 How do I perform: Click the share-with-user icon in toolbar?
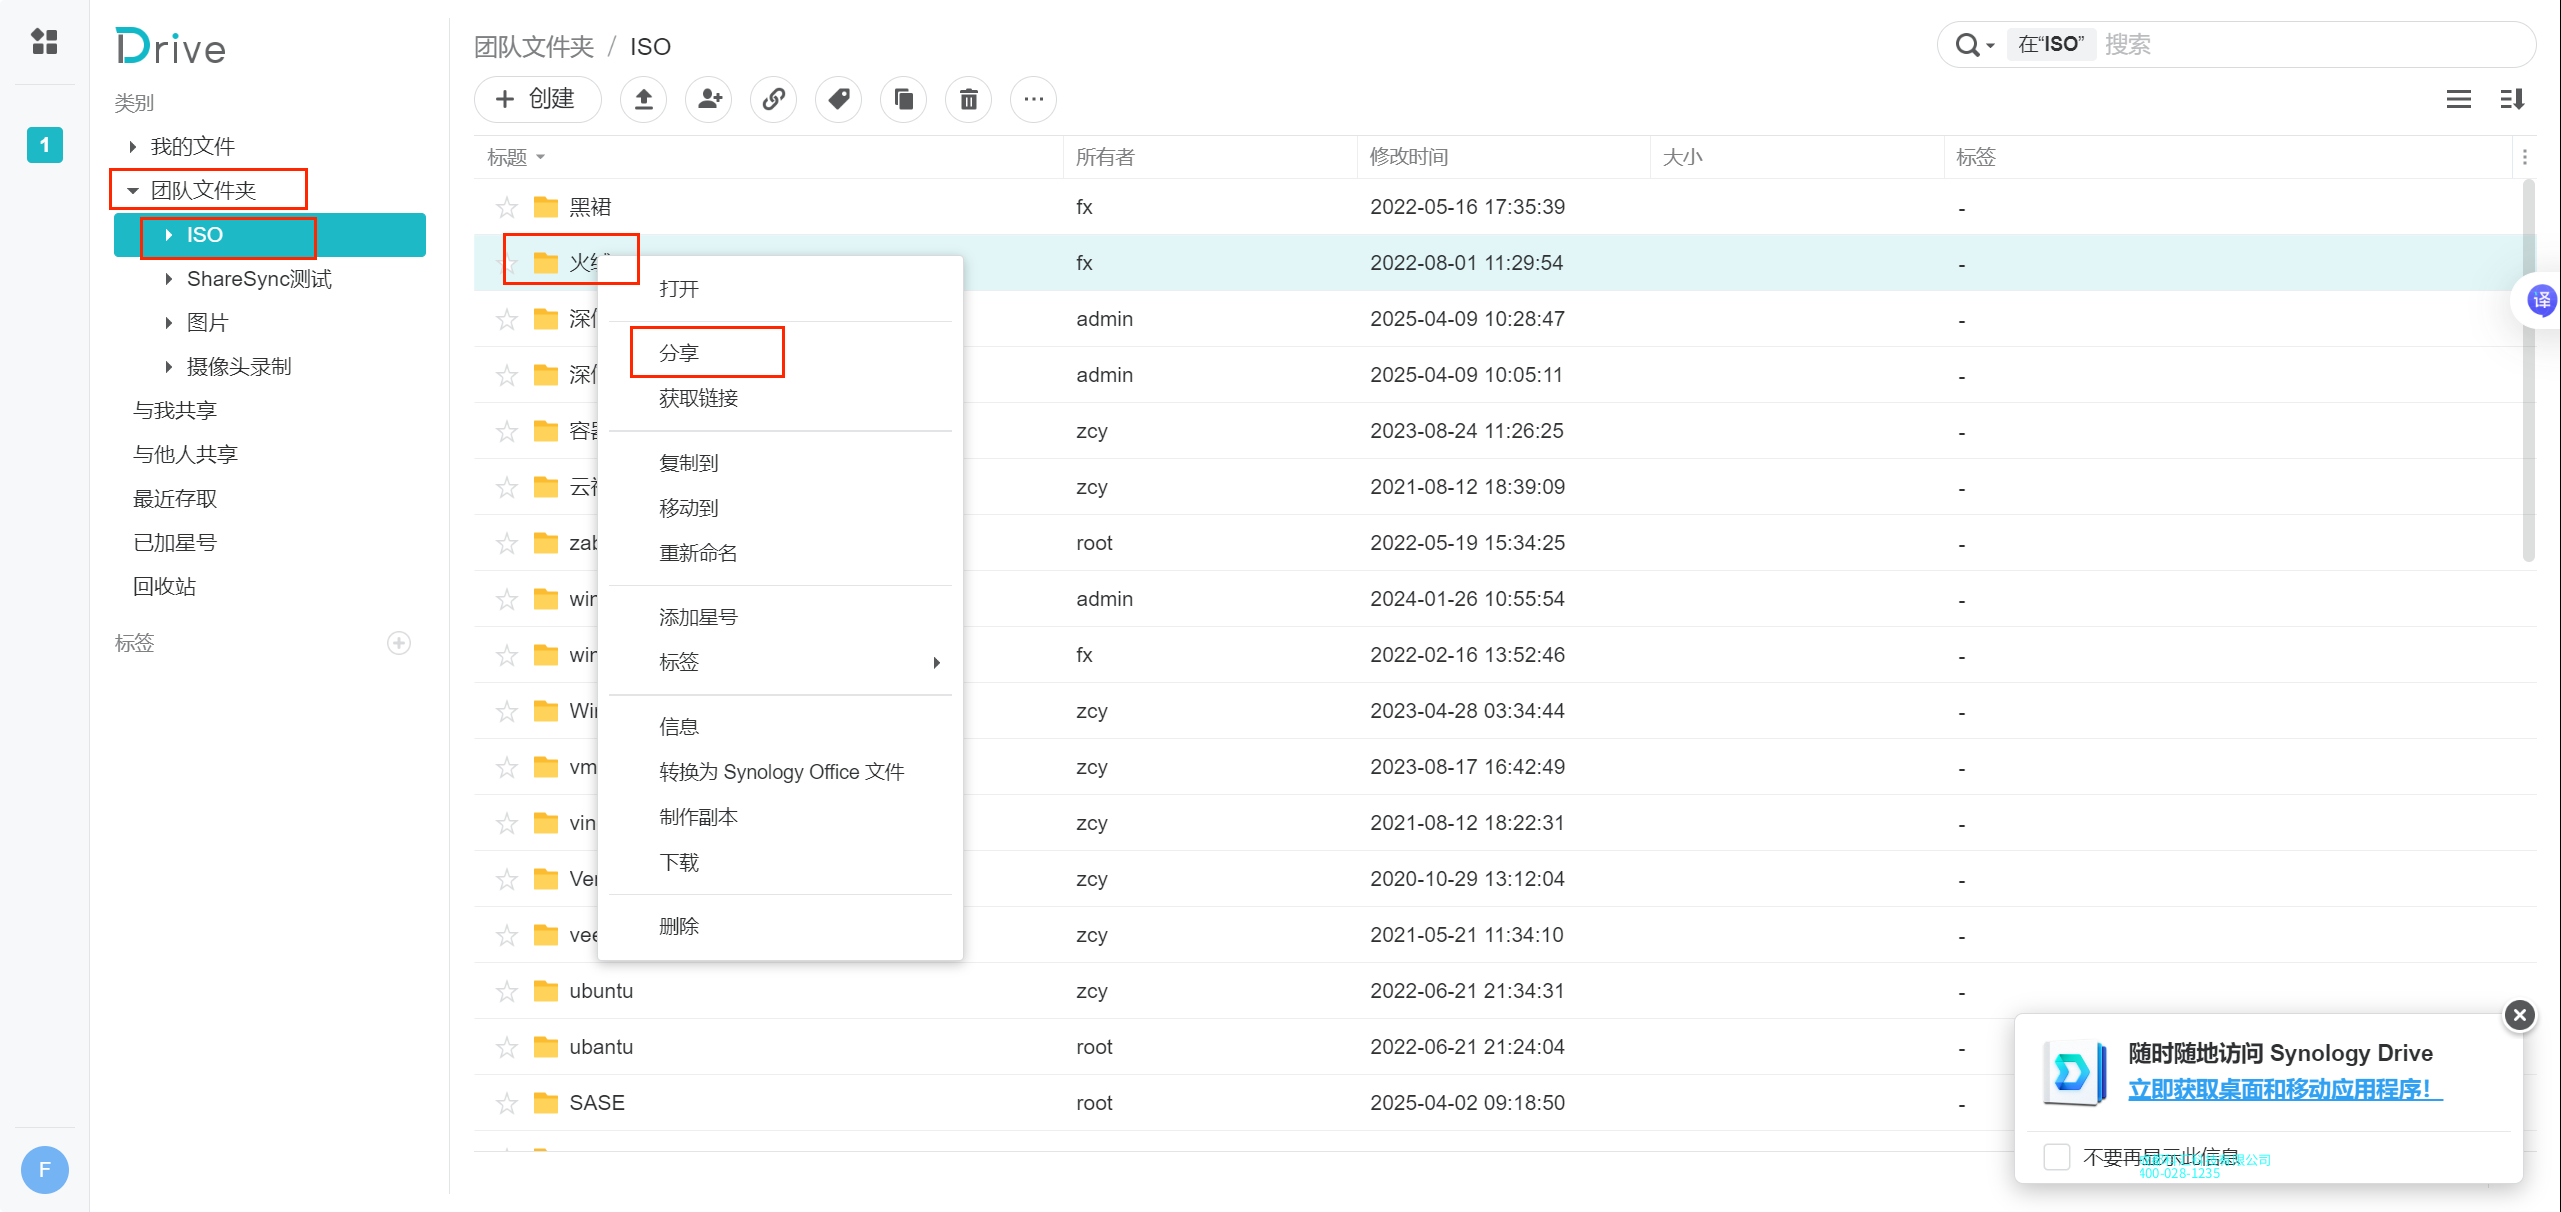pyautogui.click(x=709, y=99)
